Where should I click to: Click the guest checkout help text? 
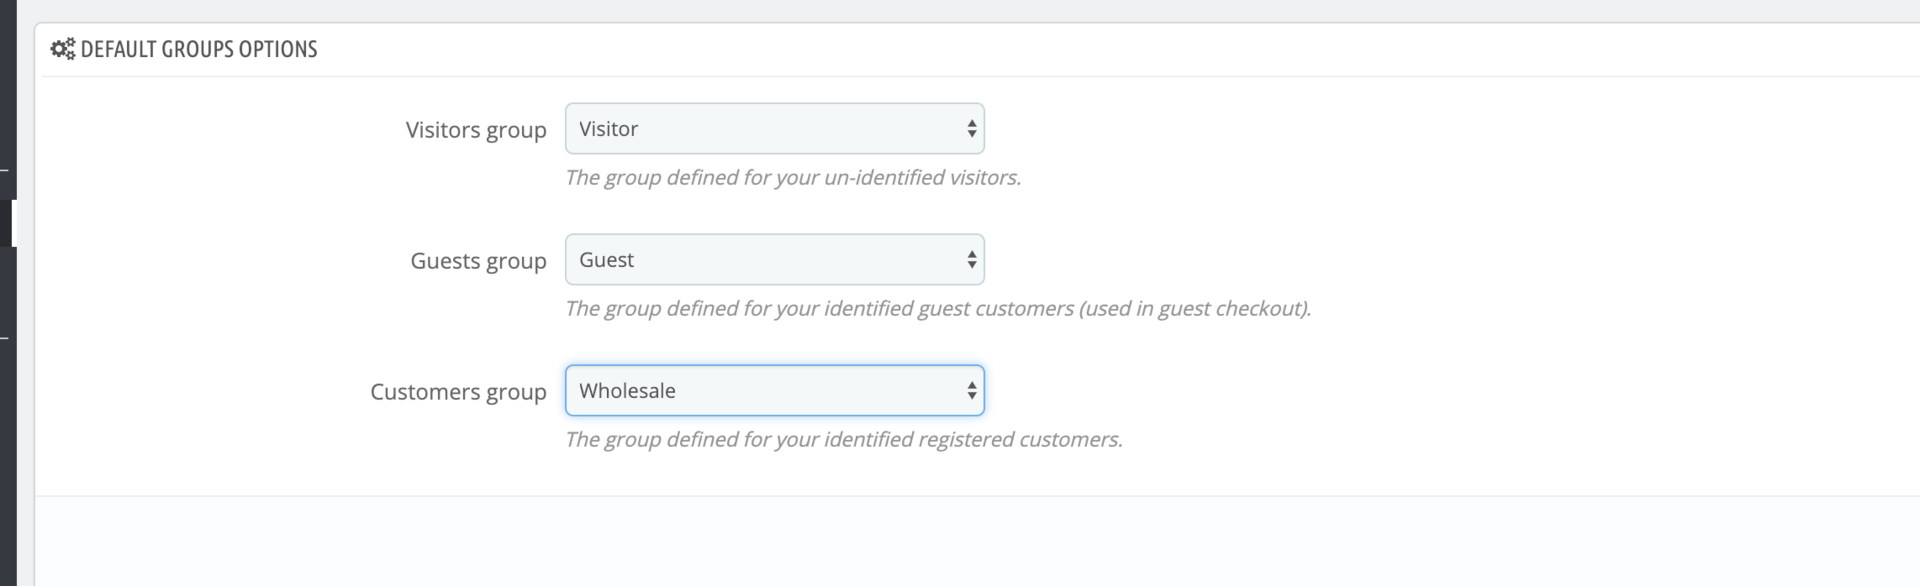coord(937,309)
